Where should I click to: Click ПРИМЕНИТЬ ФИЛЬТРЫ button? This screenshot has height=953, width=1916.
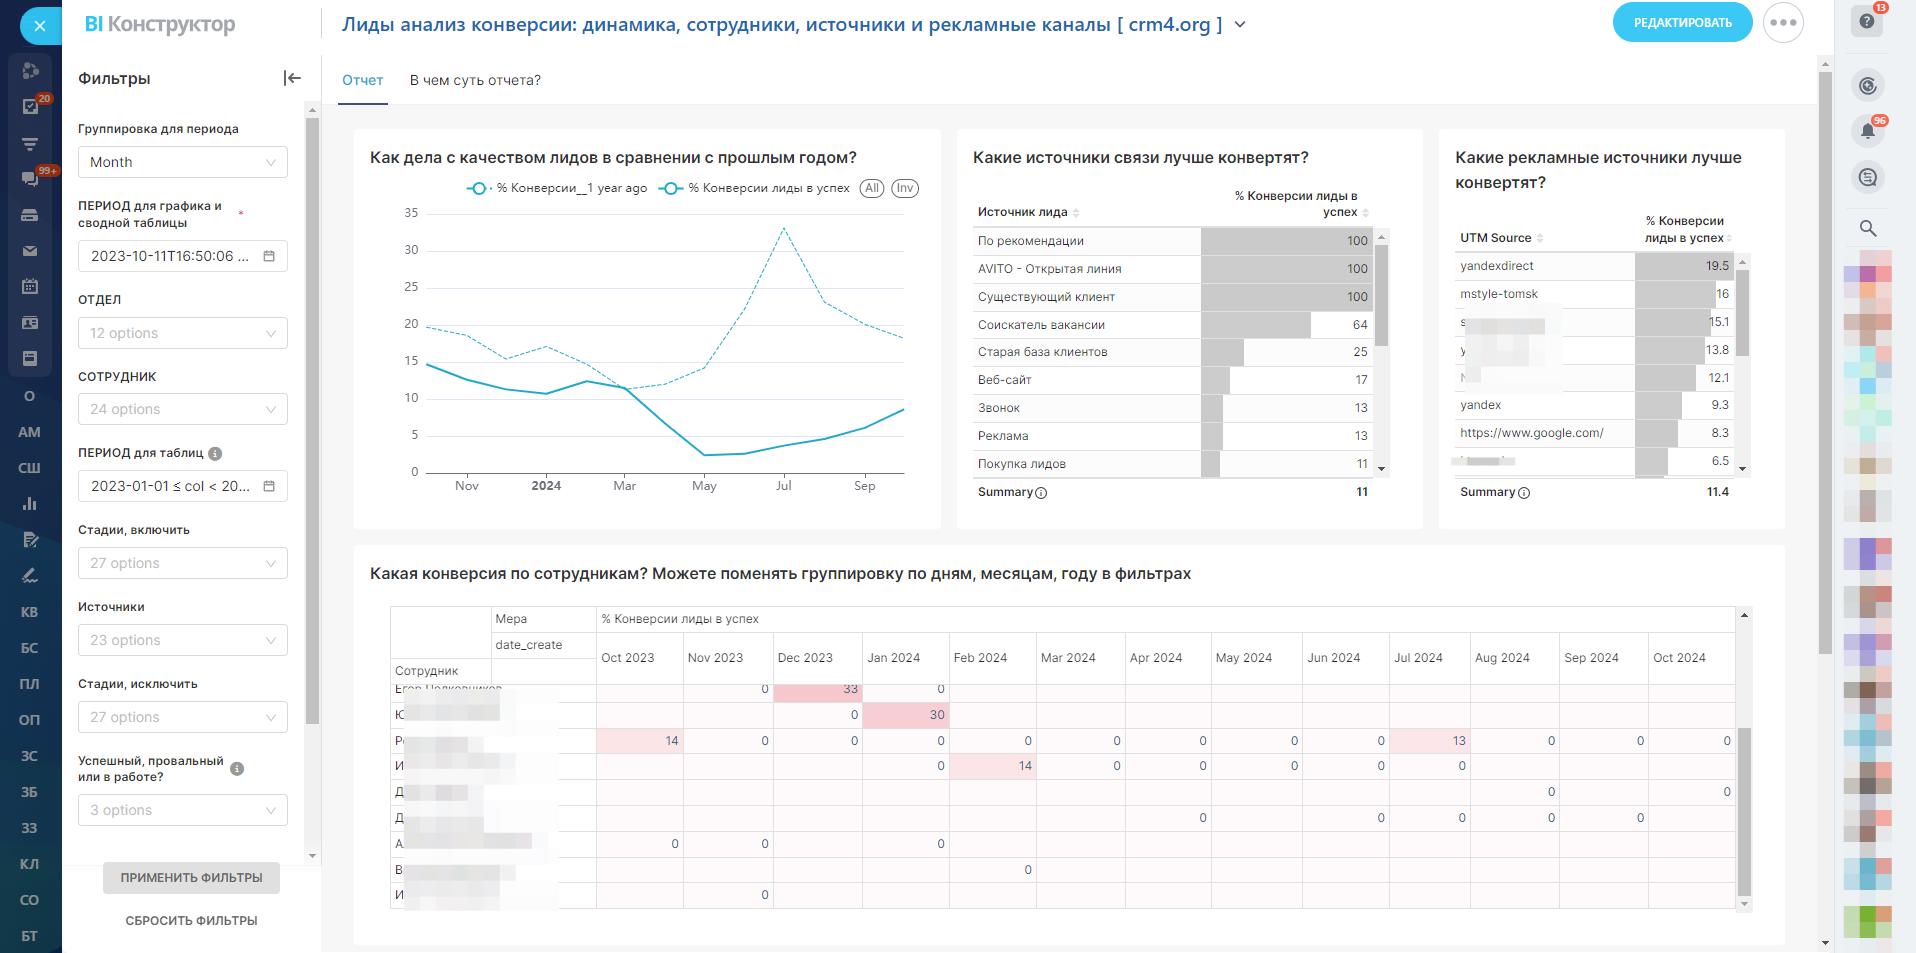click(191, 878)
